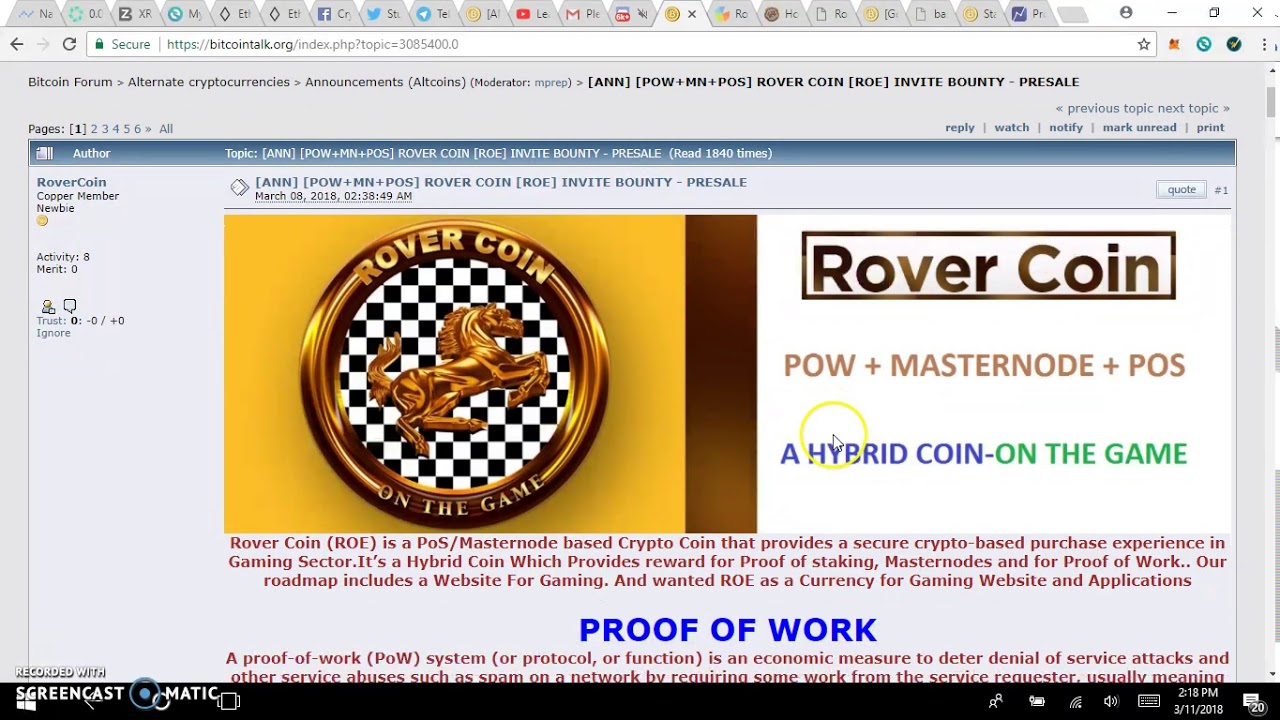Switch to the YouTube Le tab
This screenshot has height=720, width=1280.
(534, 14)
